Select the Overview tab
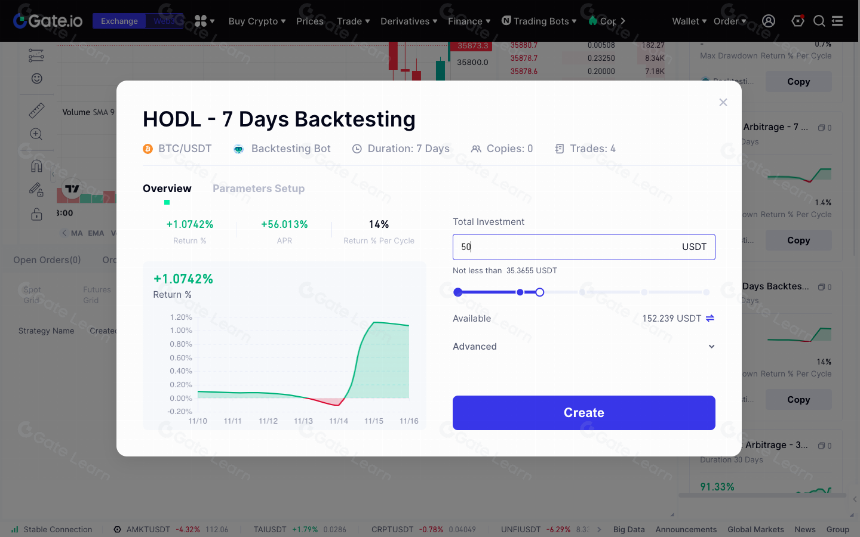Viewport: 860px width, 537px height. [x=167, y=188]
